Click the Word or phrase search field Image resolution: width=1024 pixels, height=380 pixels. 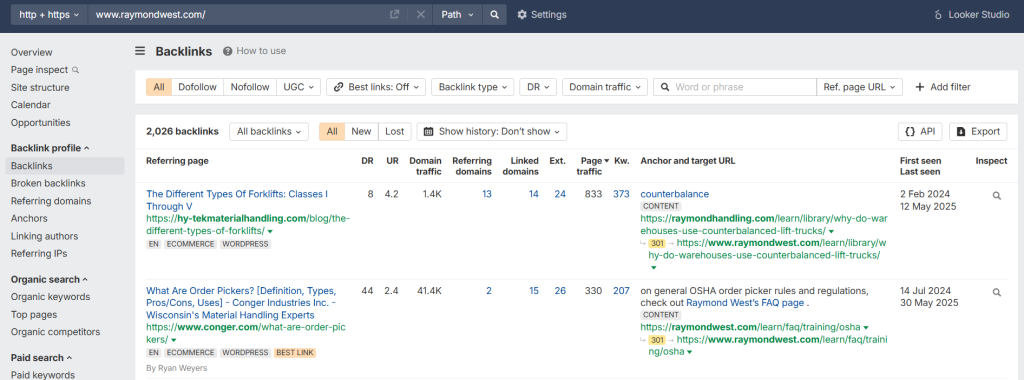[735, 87]
